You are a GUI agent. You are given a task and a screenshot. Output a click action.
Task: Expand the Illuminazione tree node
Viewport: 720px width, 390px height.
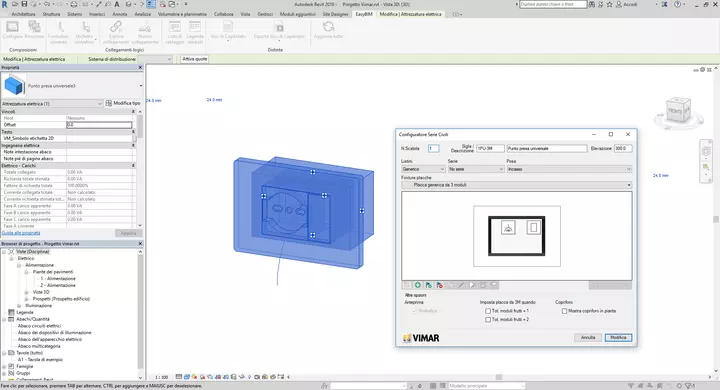point(19,305)
